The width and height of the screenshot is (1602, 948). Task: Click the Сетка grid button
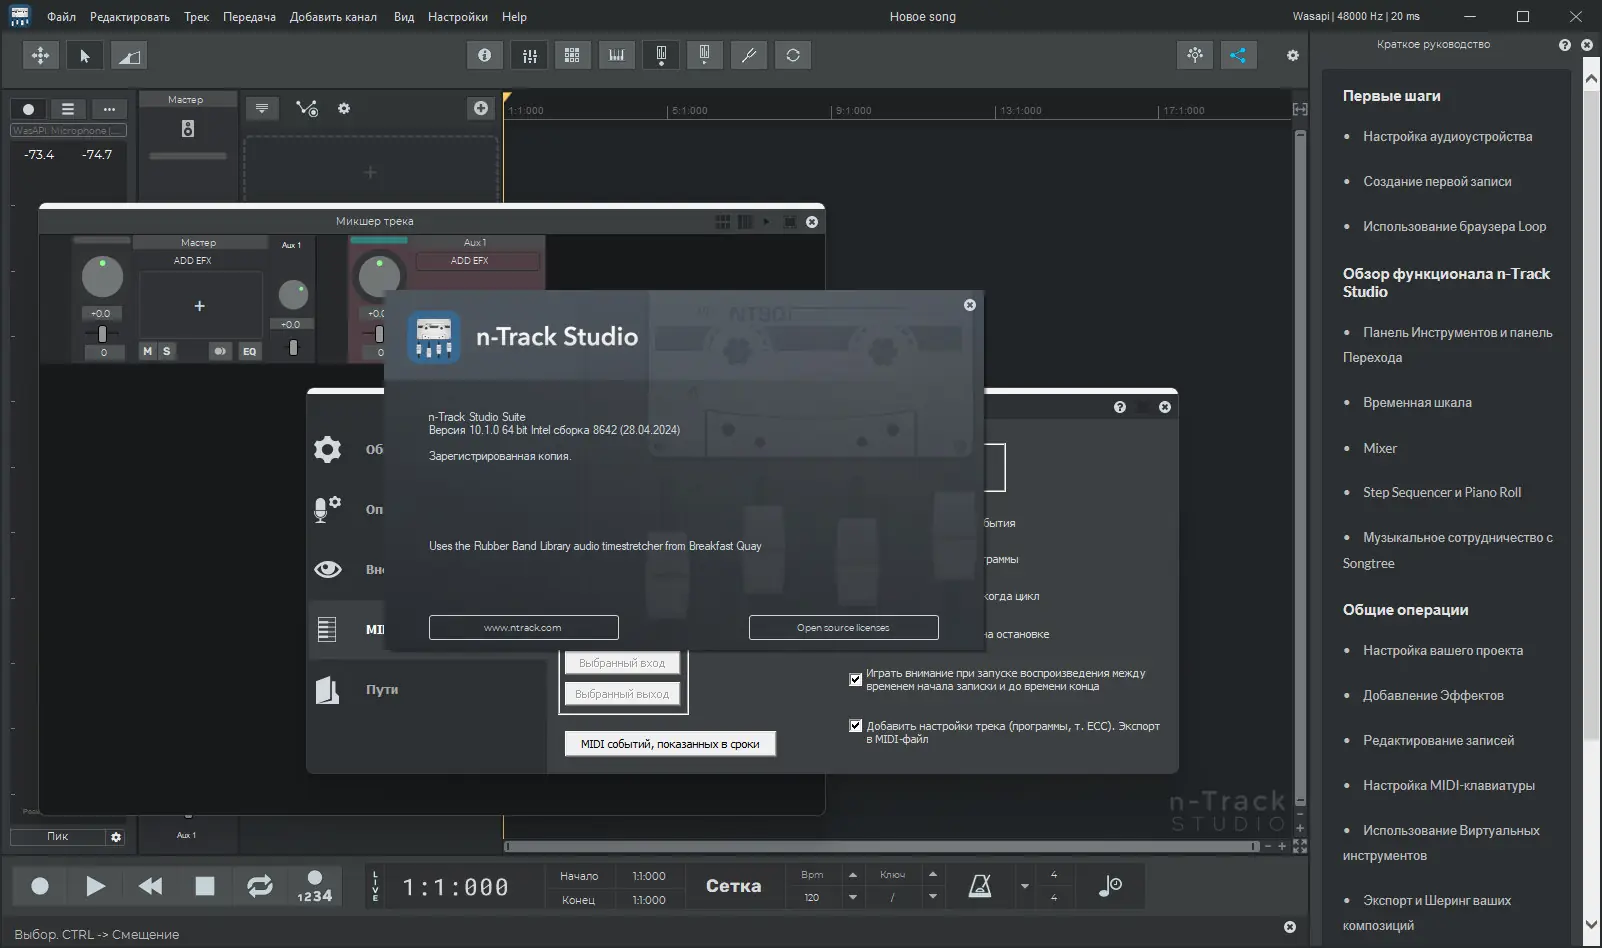point(734,886)
